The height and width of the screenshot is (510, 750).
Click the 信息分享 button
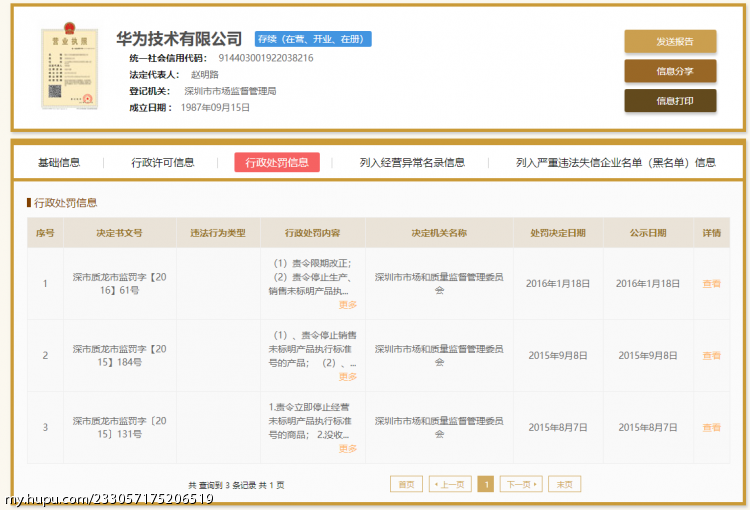670,71
